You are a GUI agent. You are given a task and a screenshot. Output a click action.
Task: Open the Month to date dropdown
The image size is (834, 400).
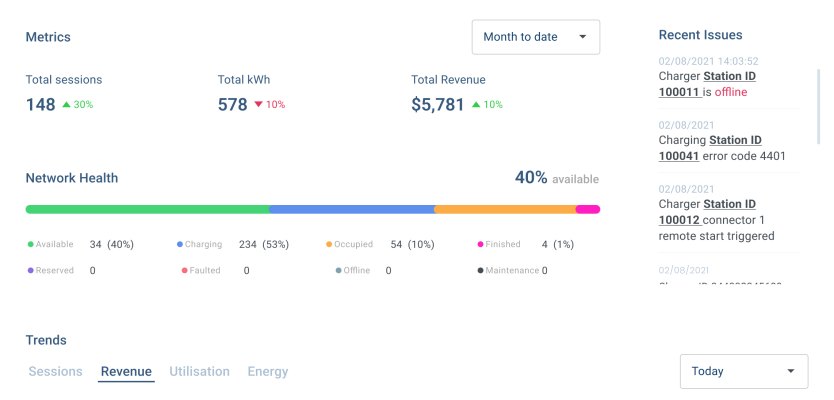click(535, 37)
